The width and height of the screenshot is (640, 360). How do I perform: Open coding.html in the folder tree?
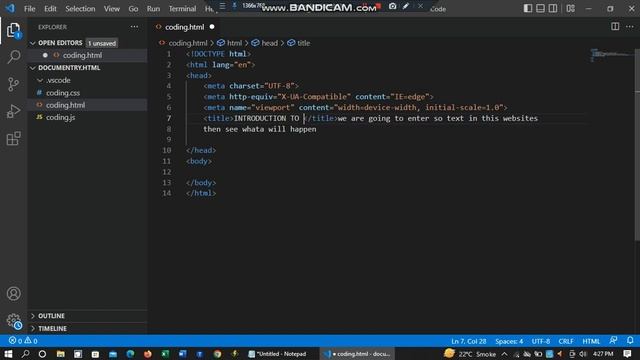(x=65, y=105)
